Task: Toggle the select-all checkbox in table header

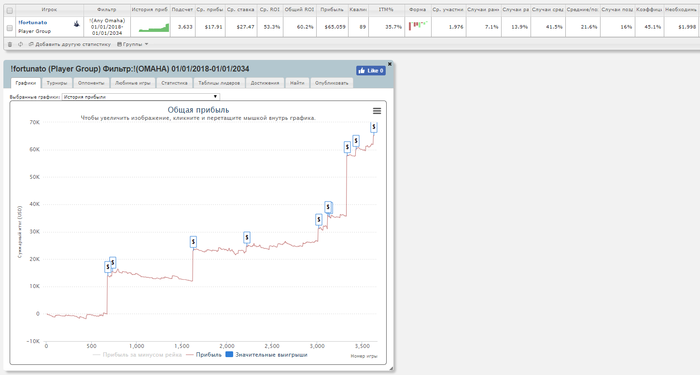Action: click(x=9, y=10)
